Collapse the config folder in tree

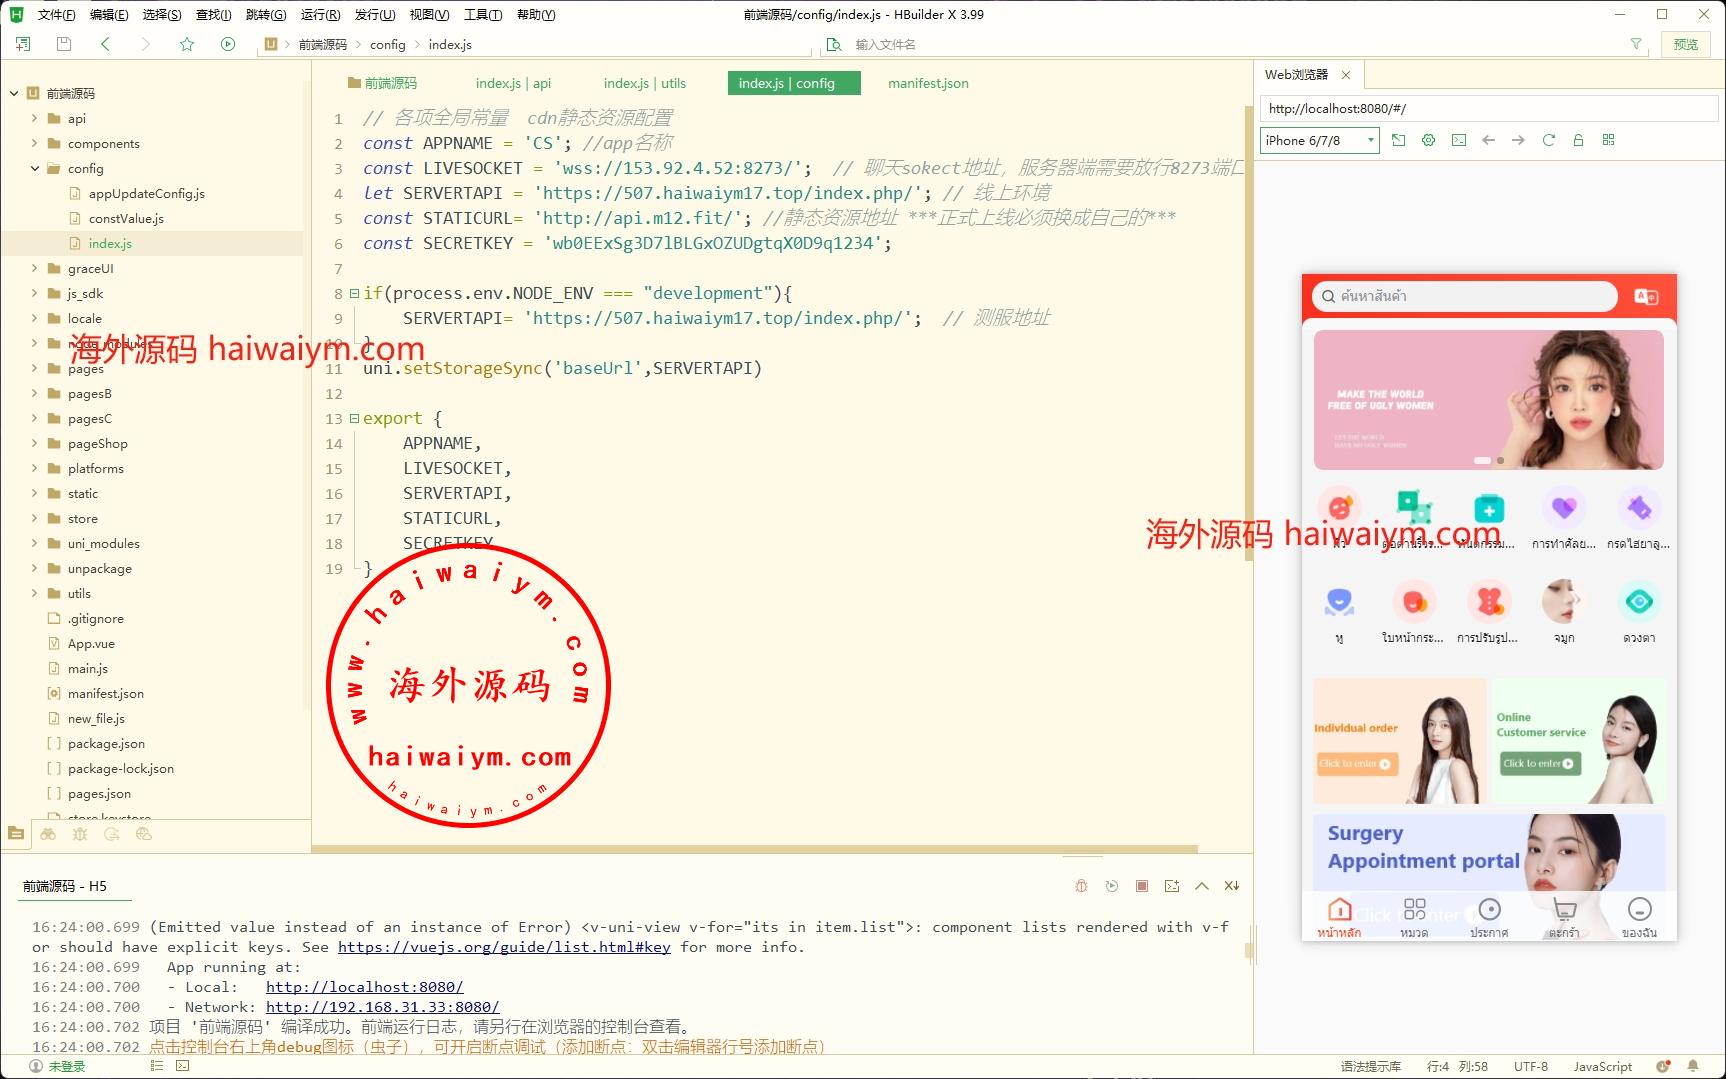point(35,168)
